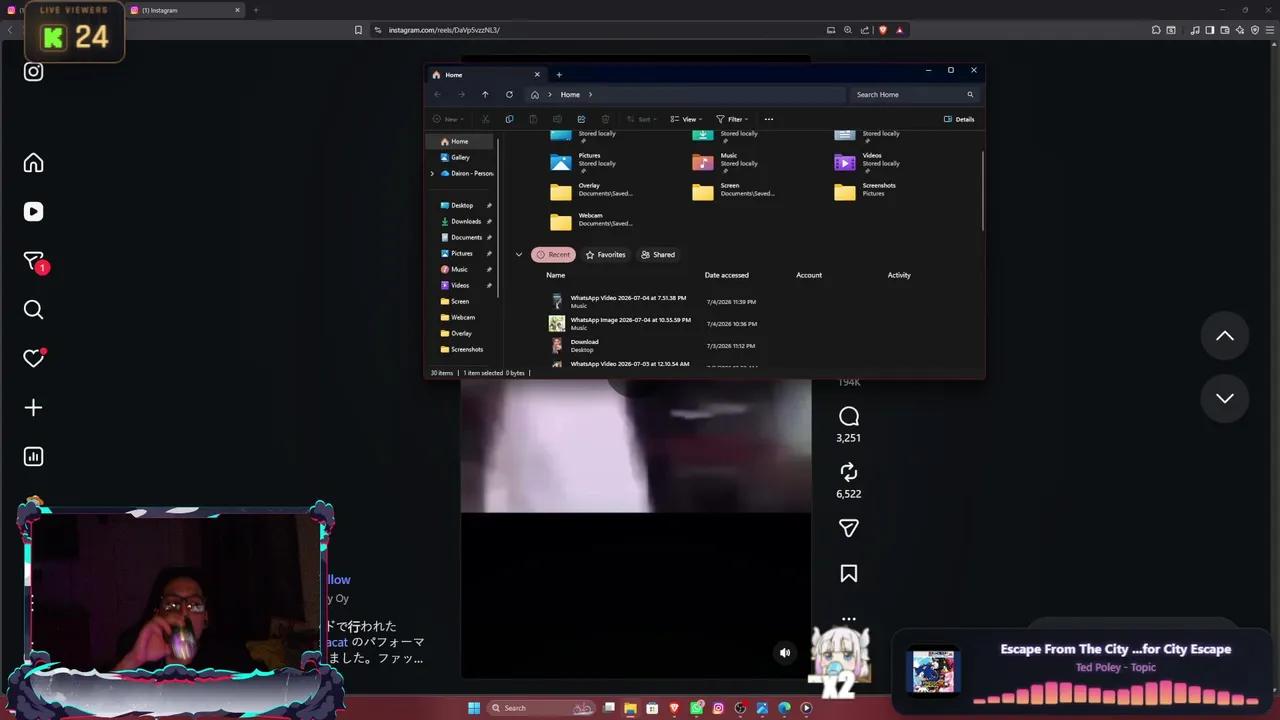The height and width of the screenshot is (720, 1280).
Task: Switch to the Instagram browser tab
Action: pyautogui.click(x=186, y=10)
